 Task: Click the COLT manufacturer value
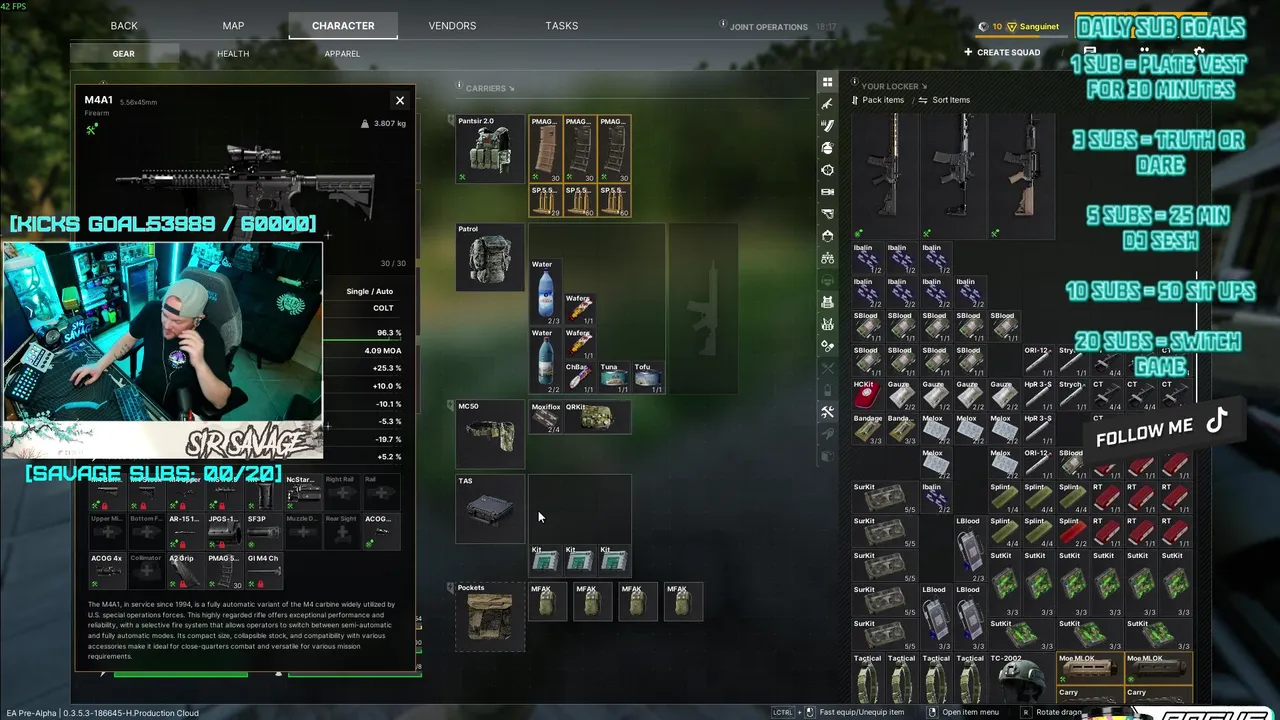point(383,308)
